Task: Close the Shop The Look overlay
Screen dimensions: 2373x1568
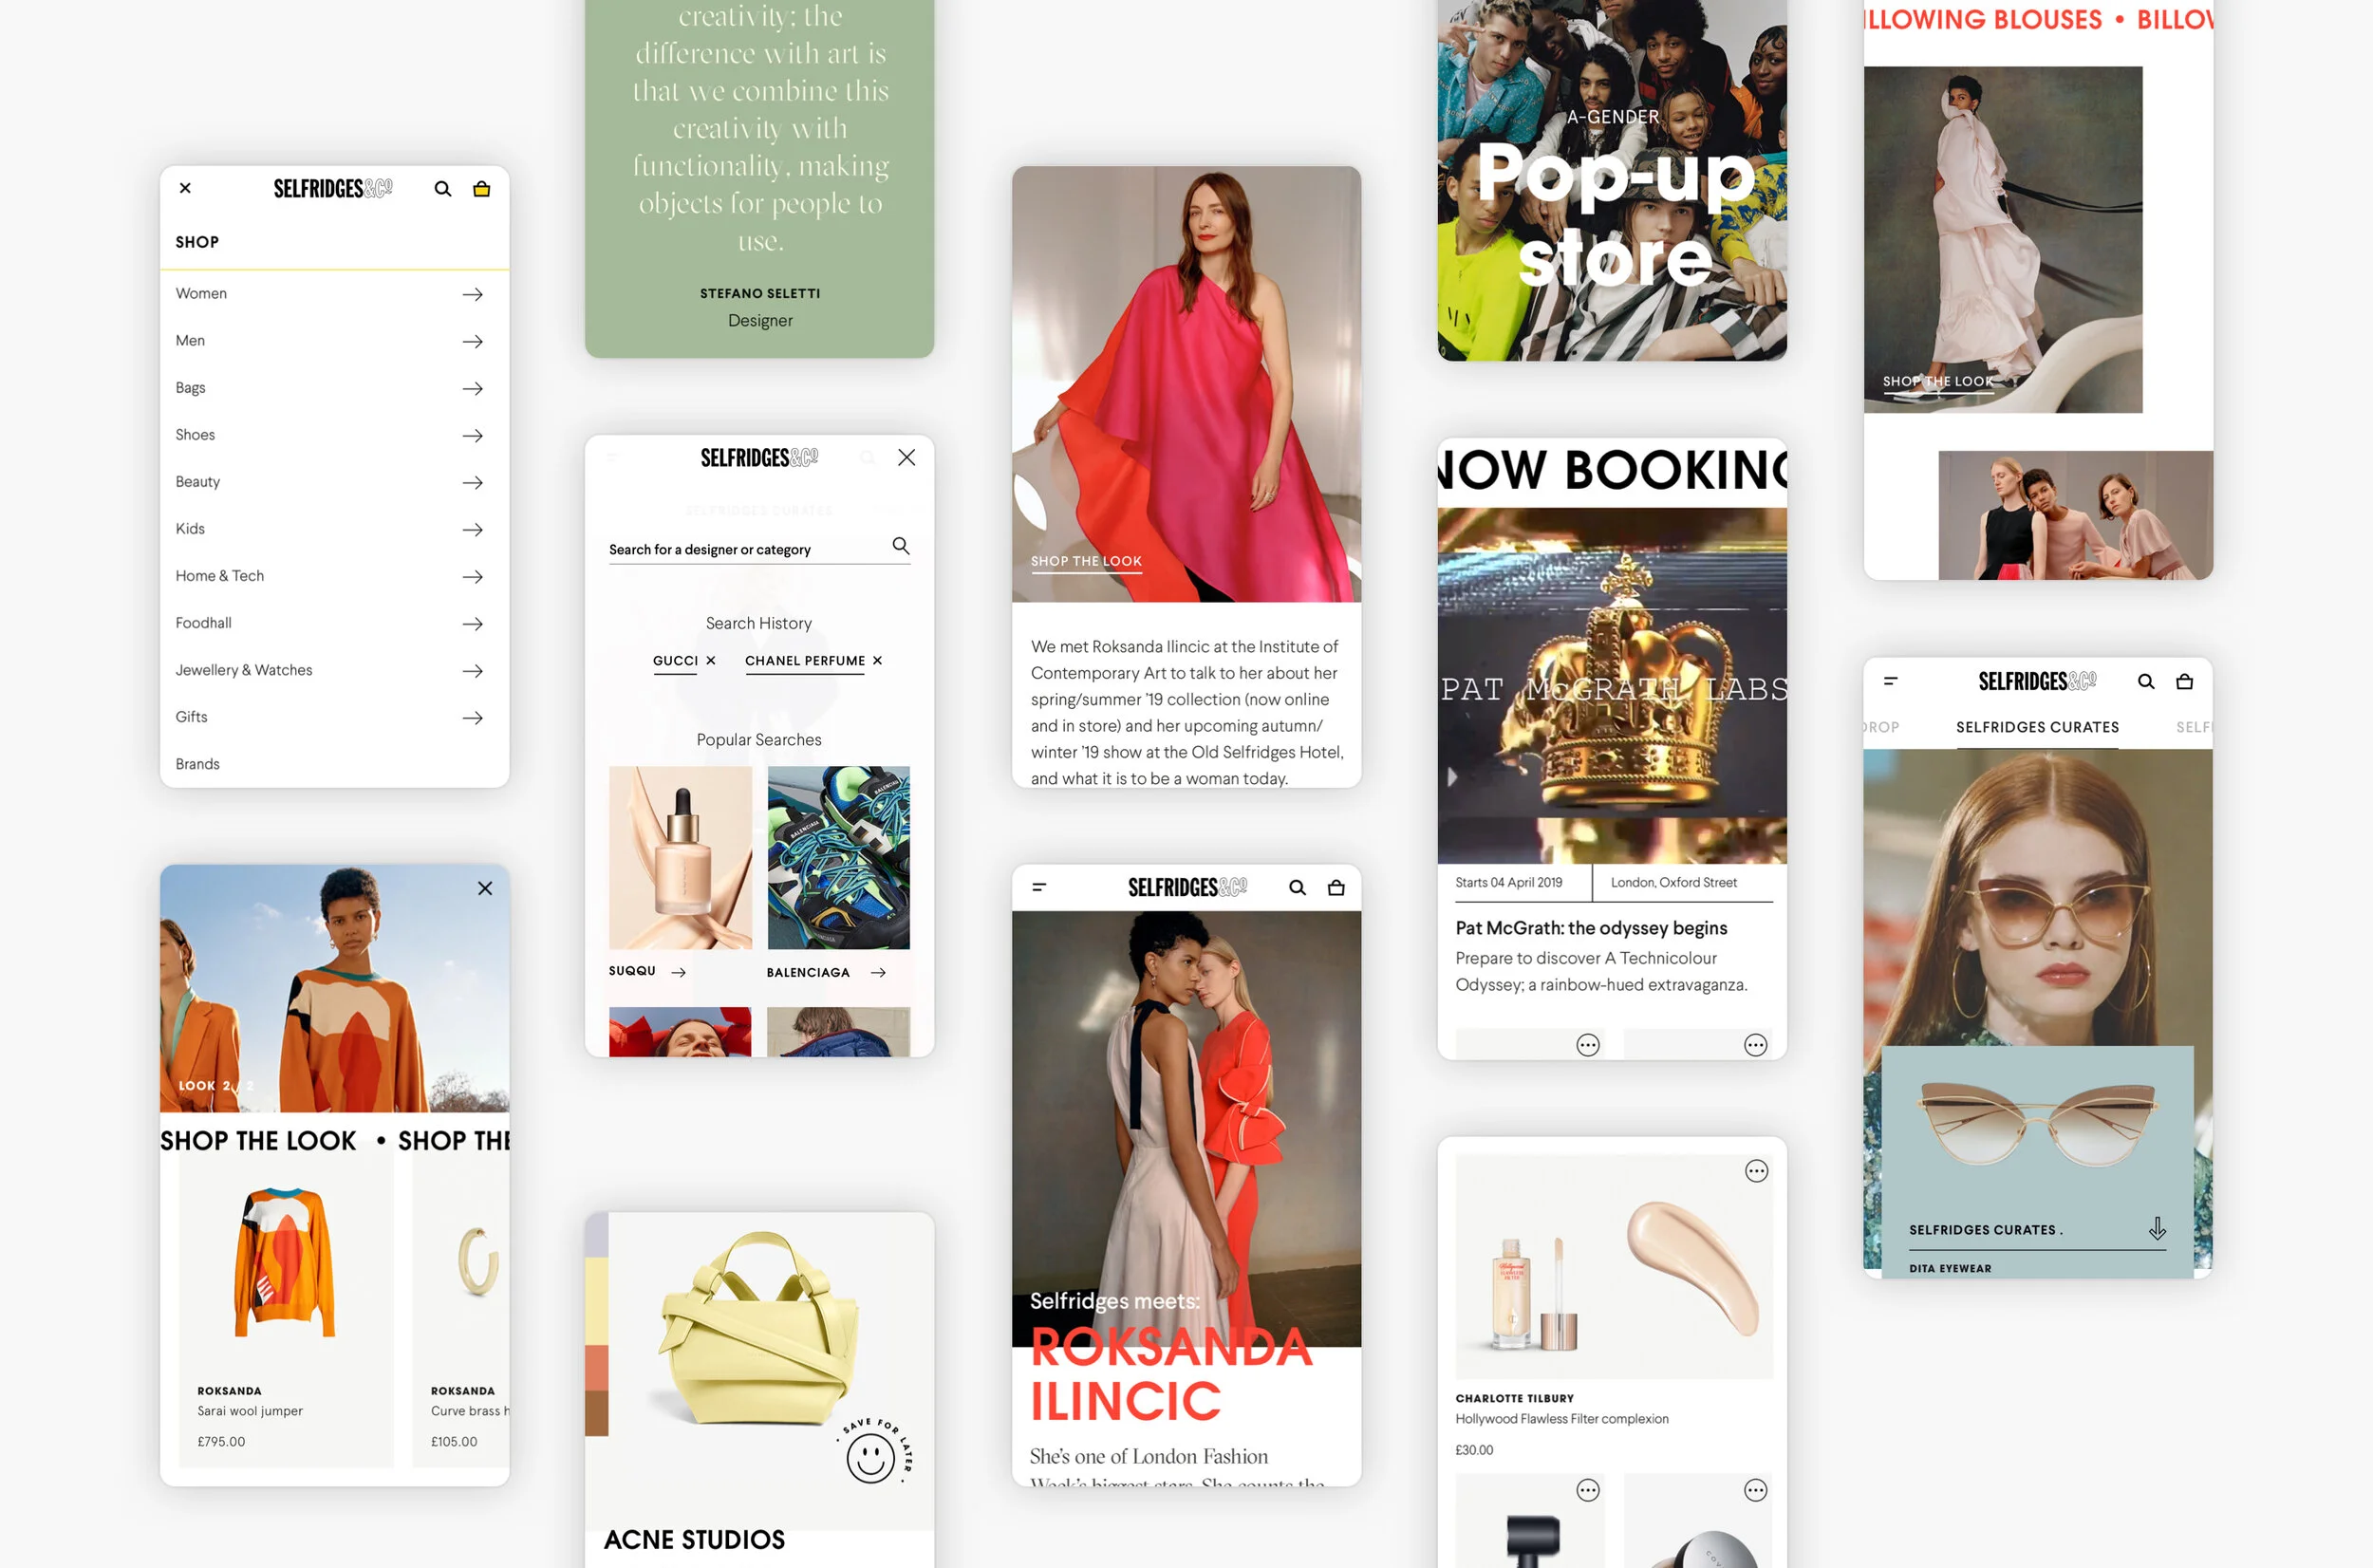Action: click(485, 888)
